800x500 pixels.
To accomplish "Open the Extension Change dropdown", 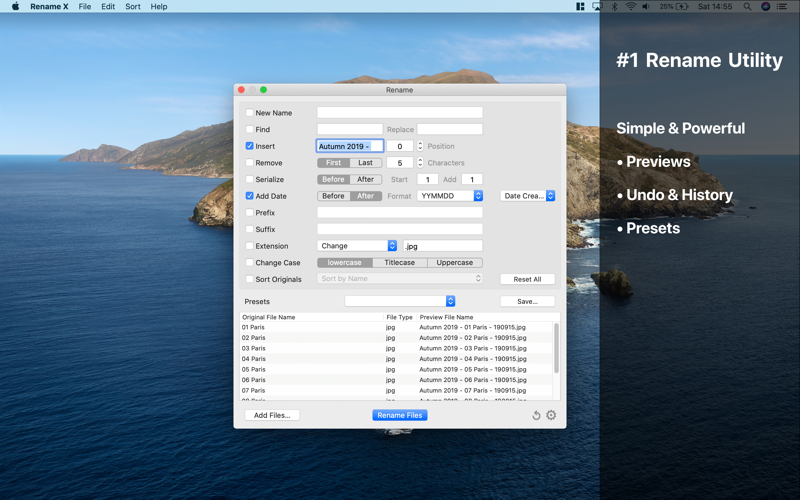I will pyautogui.click(x=357, y=246).
